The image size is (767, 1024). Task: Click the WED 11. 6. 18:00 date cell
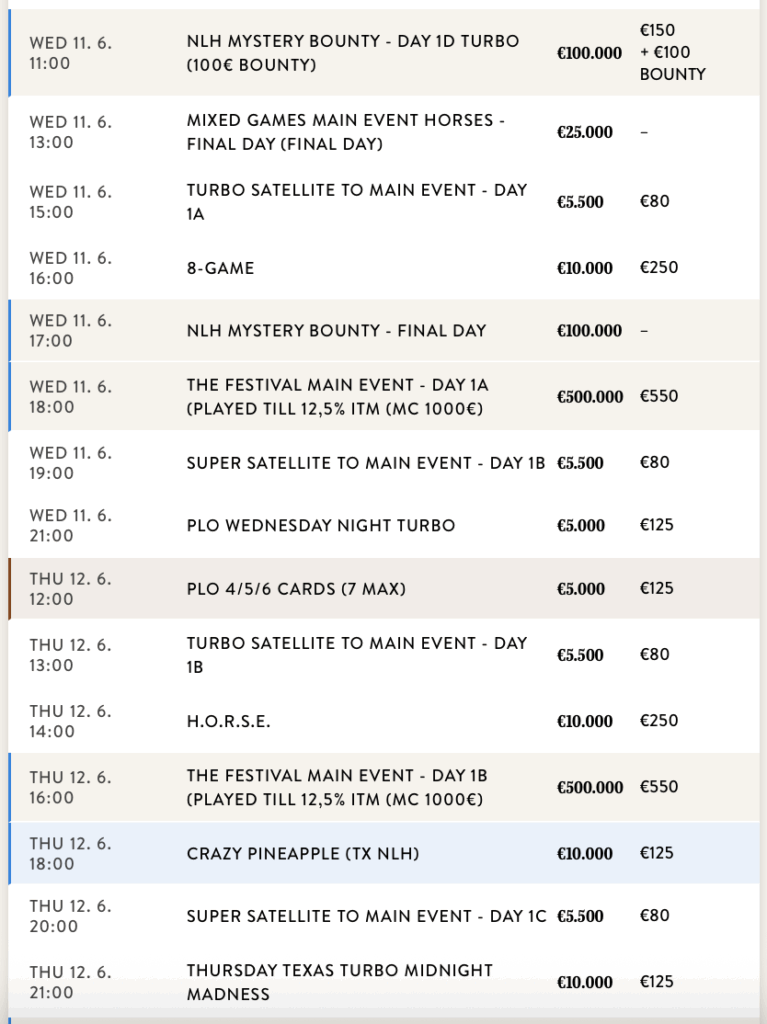click(70, 396)
